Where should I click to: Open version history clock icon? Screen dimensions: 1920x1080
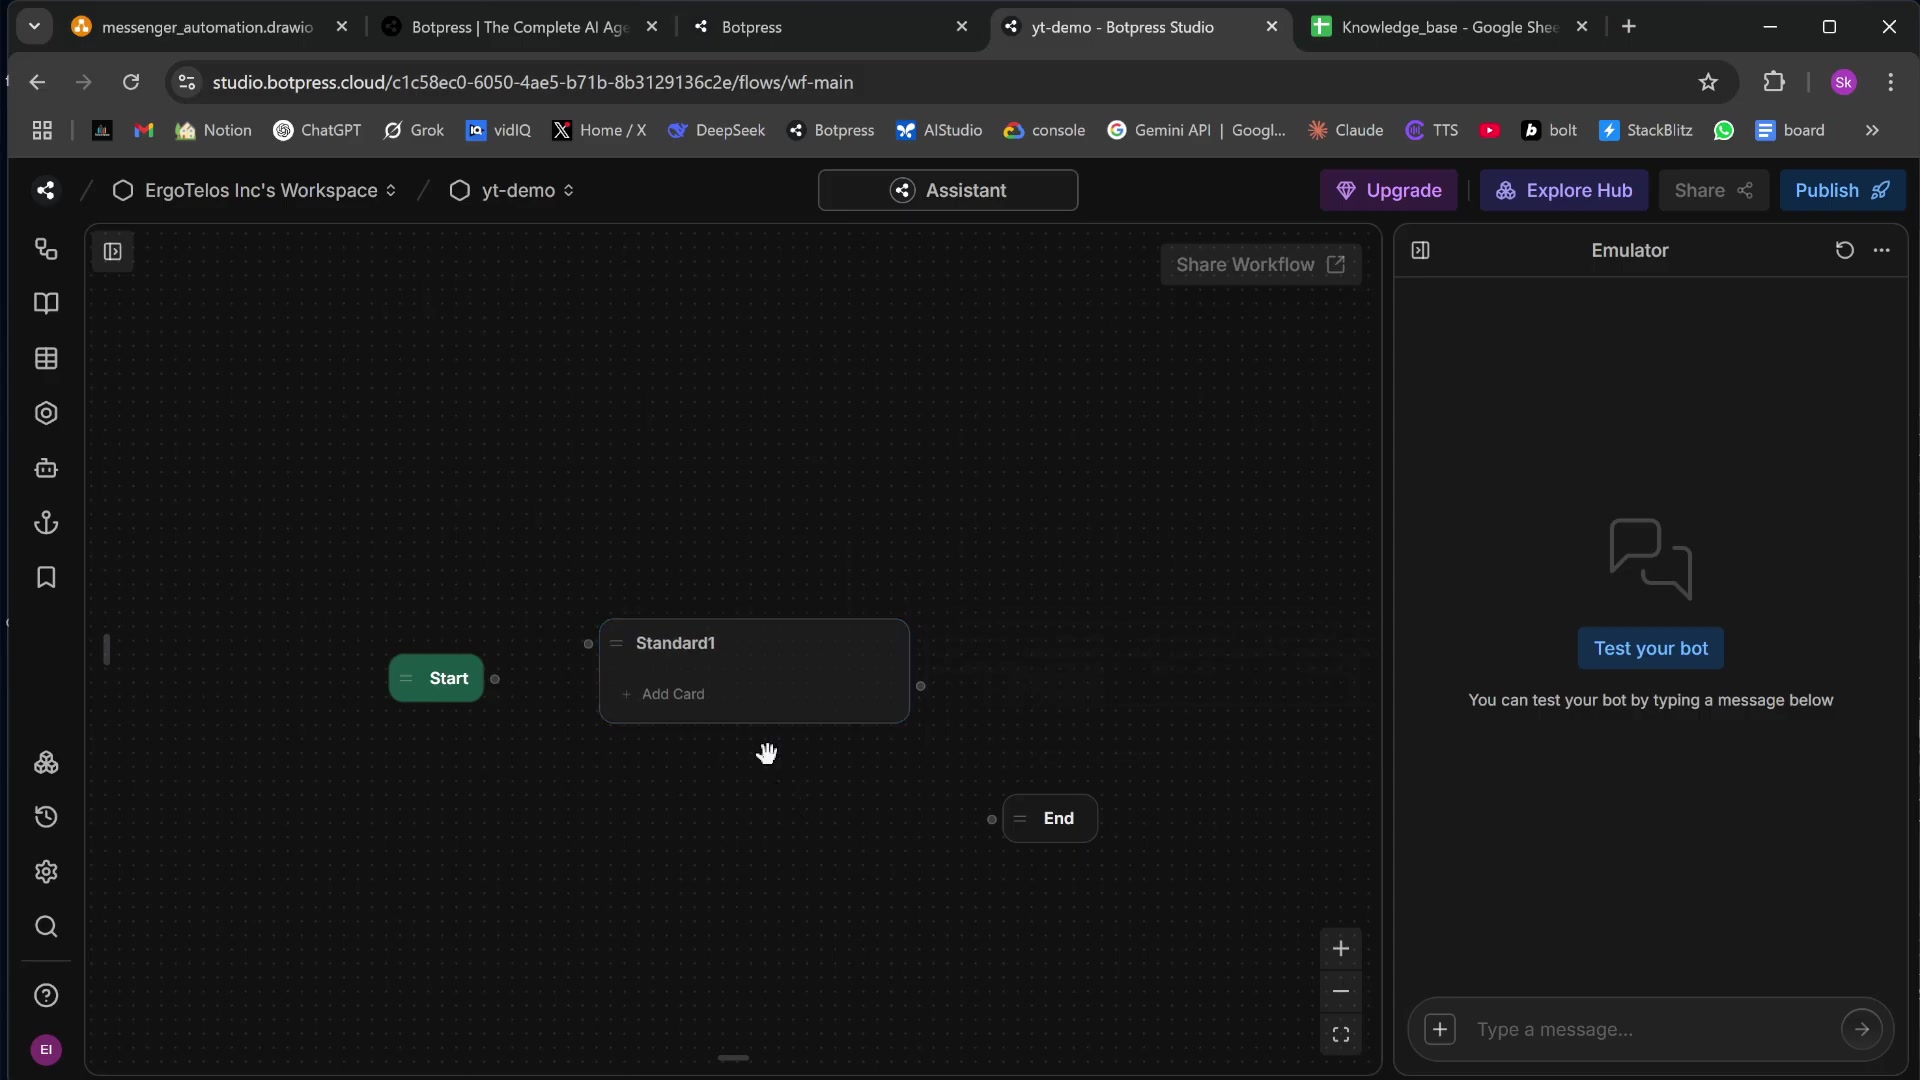tap(46, 817)
